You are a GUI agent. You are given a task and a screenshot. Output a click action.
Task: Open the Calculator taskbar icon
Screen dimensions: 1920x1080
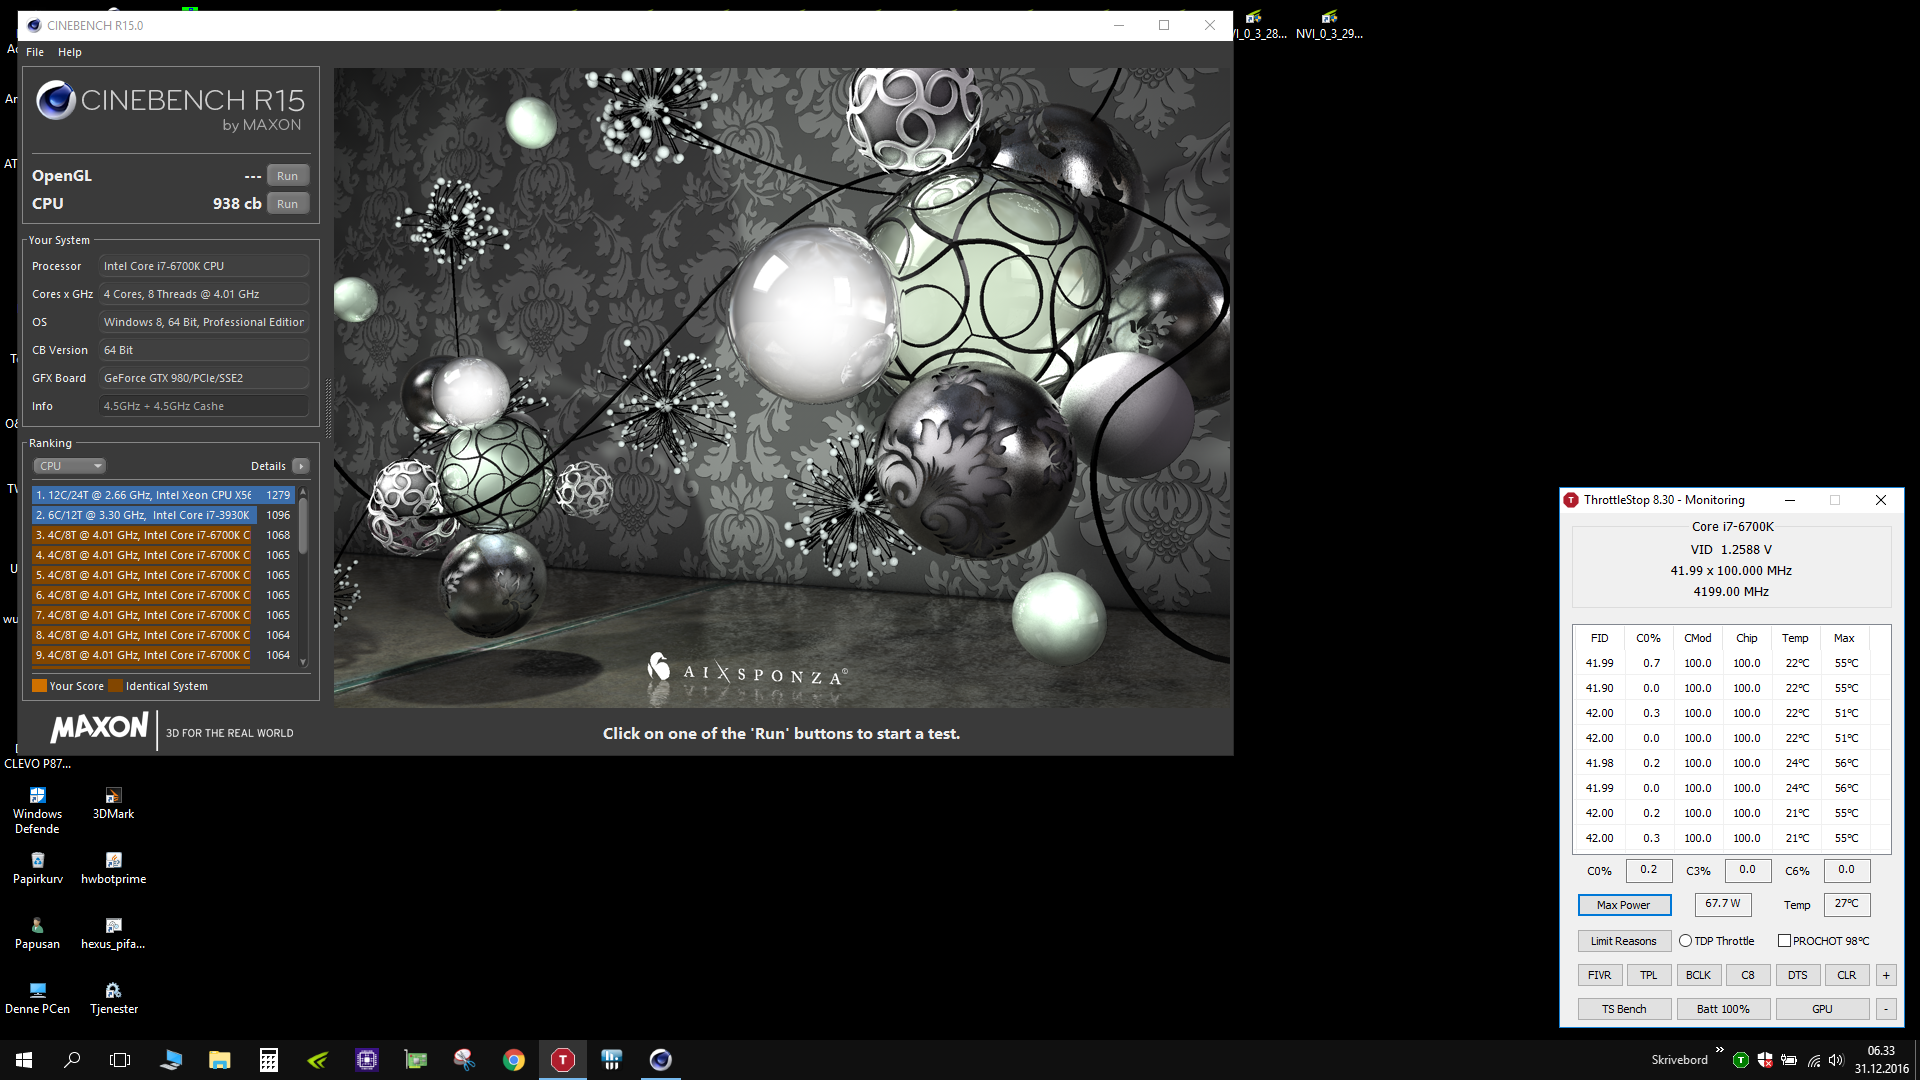pyautogui.click(x=269, y=1060)
